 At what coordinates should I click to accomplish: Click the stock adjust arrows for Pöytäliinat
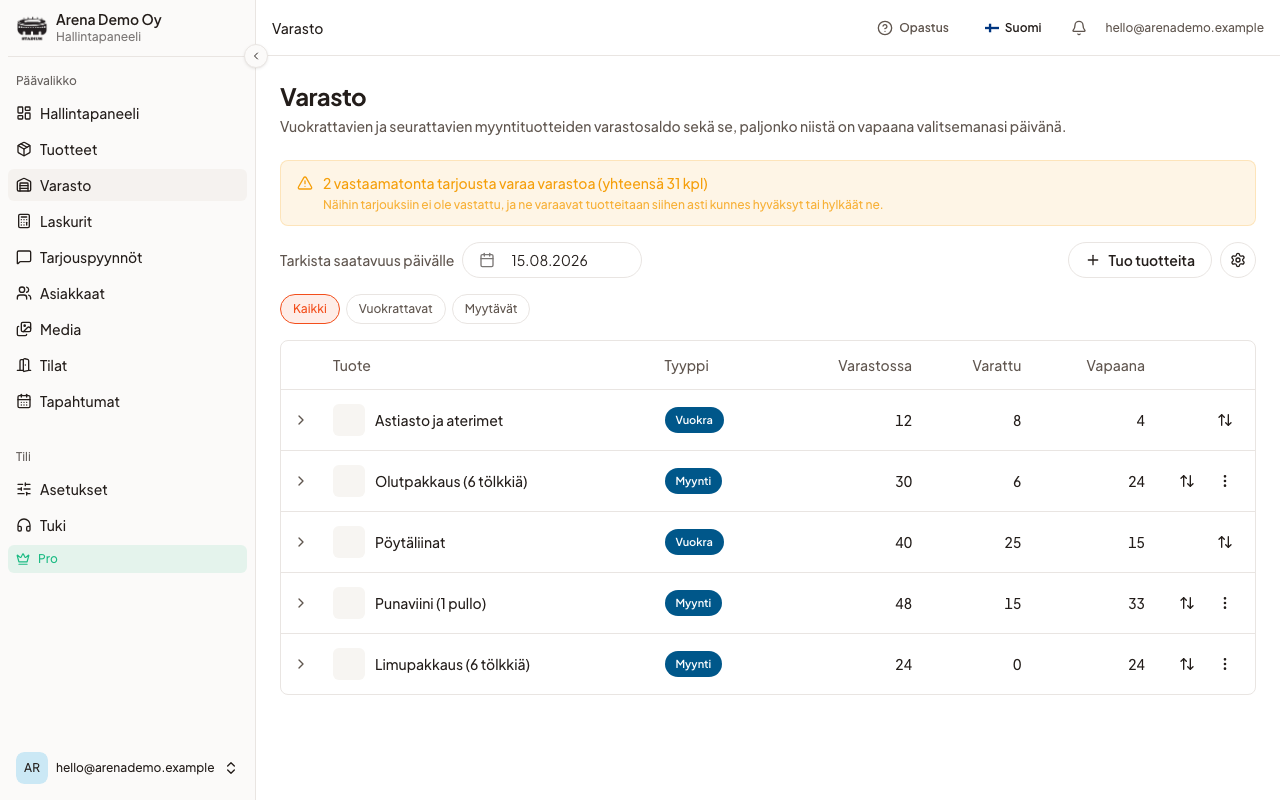pyautogui.click(x=1225, y=542)
